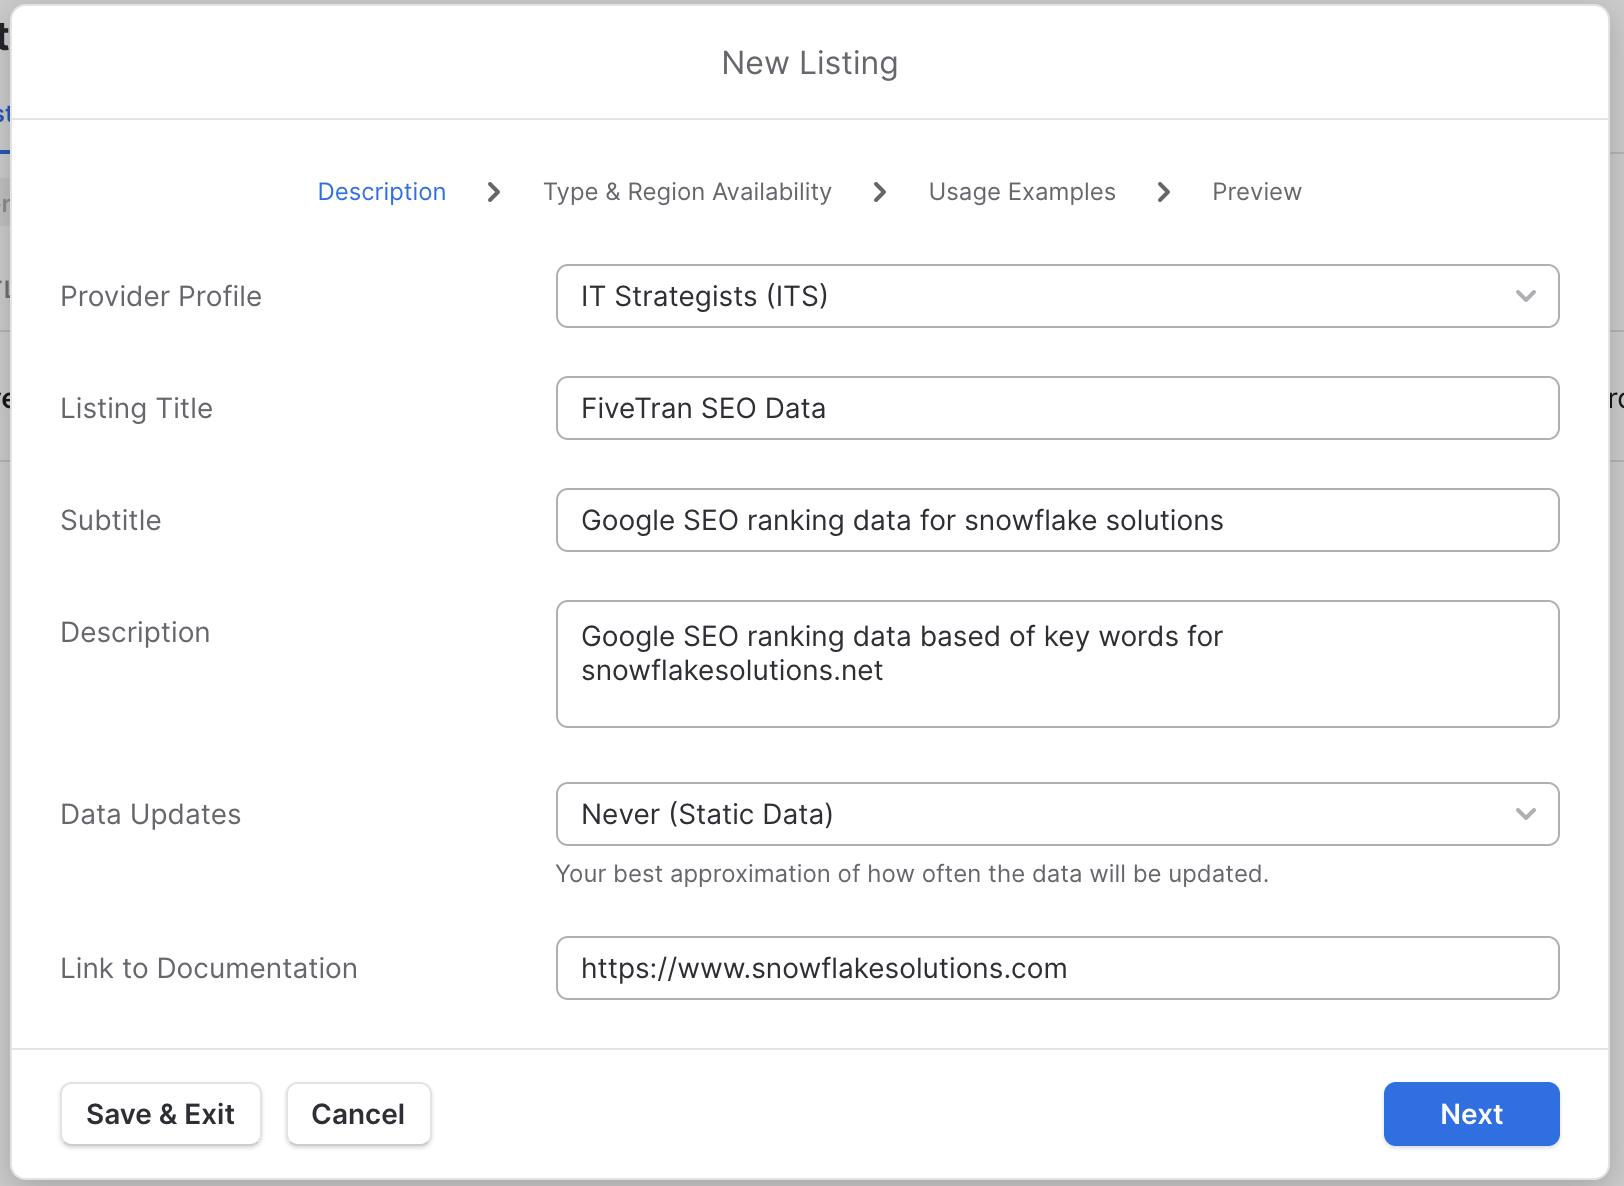
Task: Click the Data Updates chevron arrow
Action: 1526,814
